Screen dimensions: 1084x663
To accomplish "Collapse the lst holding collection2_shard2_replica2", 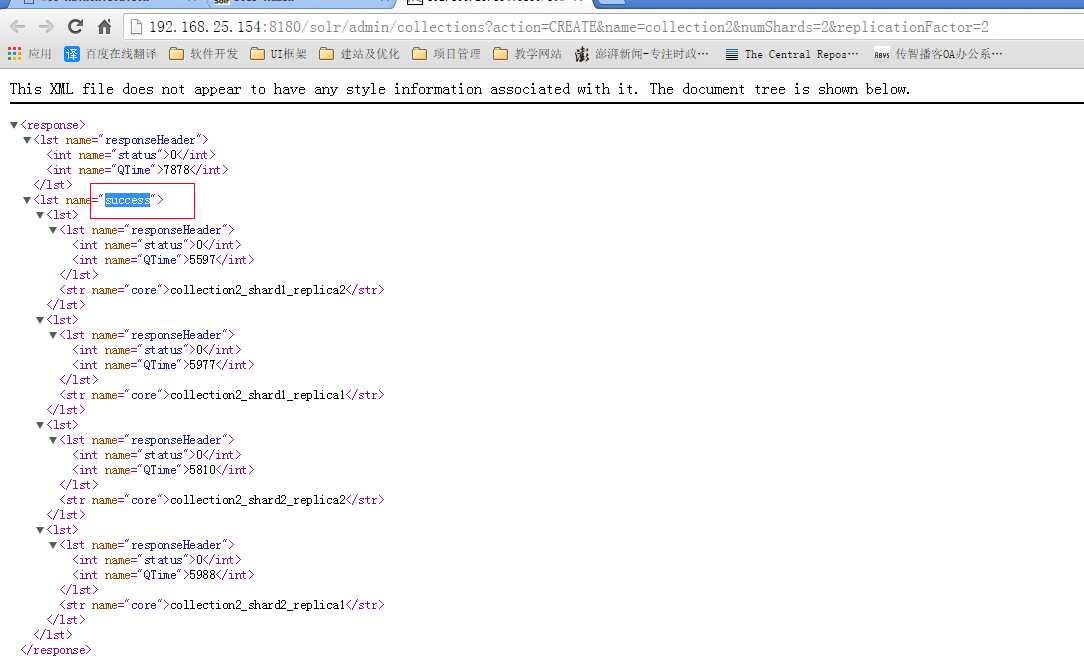I will [39, 425].
